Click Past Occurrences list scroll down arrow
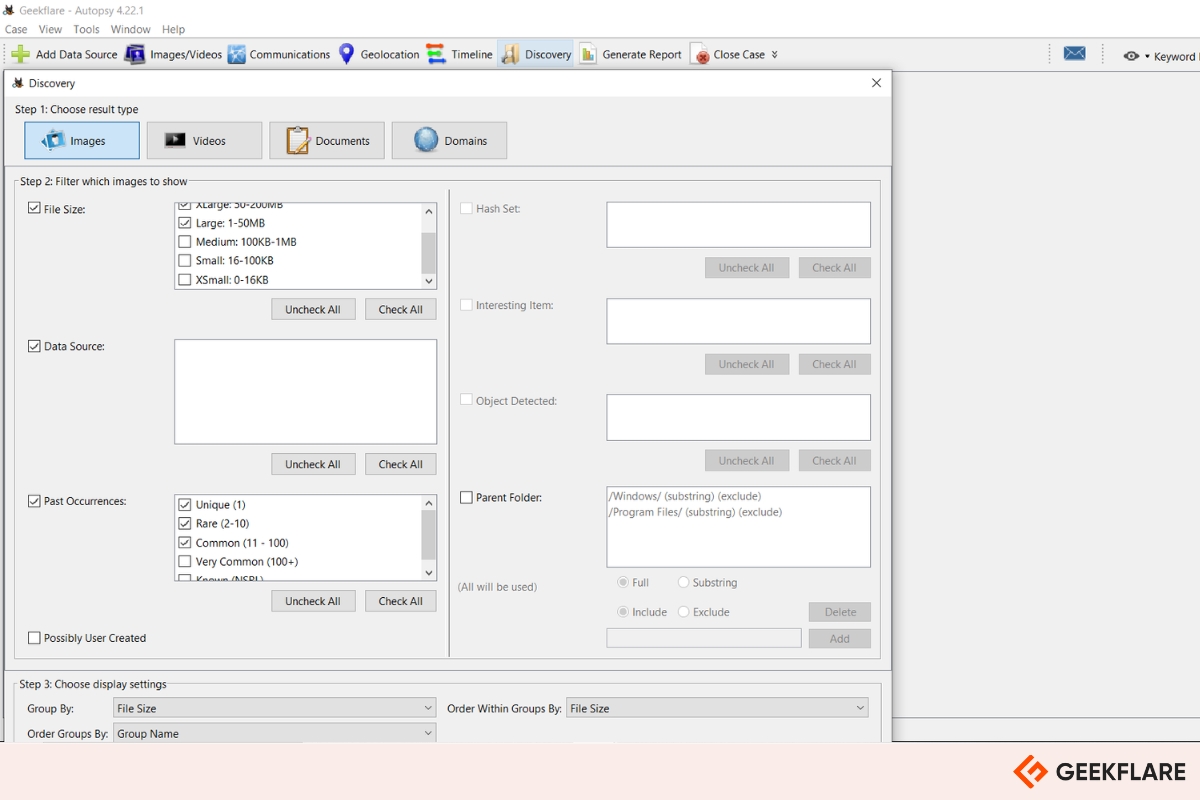 429,573
